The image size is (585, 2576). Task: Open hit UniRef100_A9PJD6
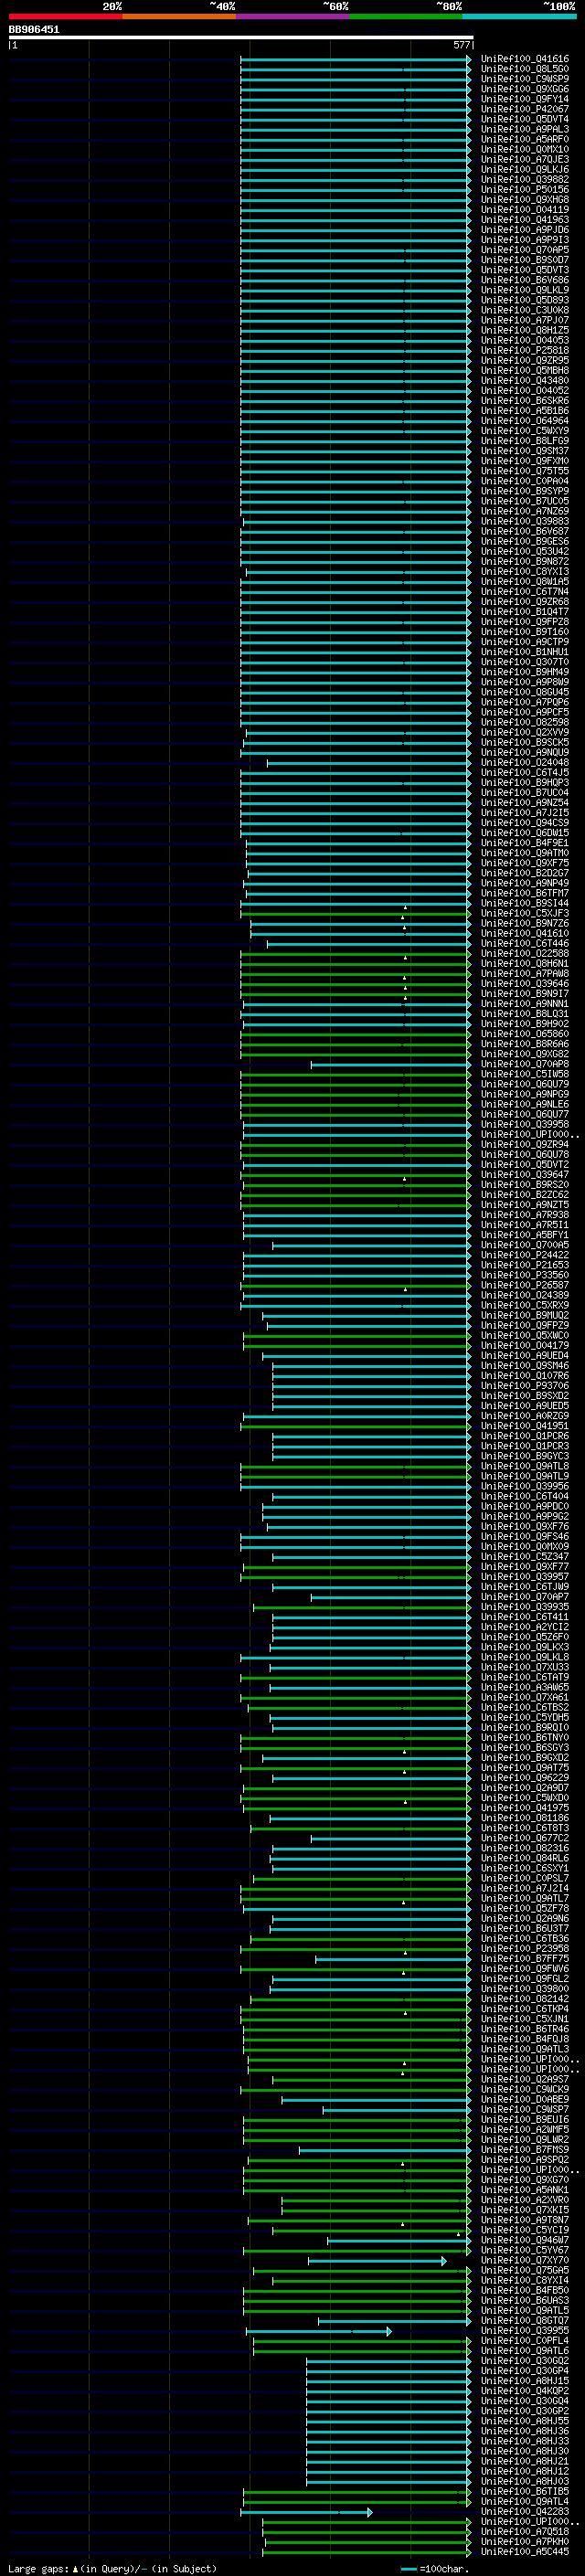pyautogui.click(x=525, y=230)
